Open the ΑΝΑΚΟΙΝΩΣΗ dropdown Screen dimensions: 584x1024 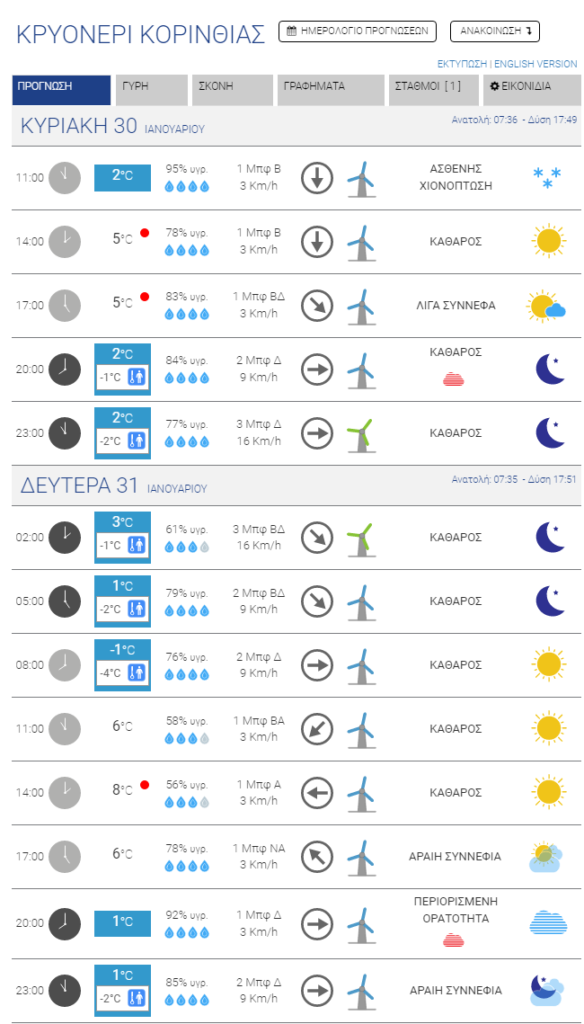[x=495, y=31]
